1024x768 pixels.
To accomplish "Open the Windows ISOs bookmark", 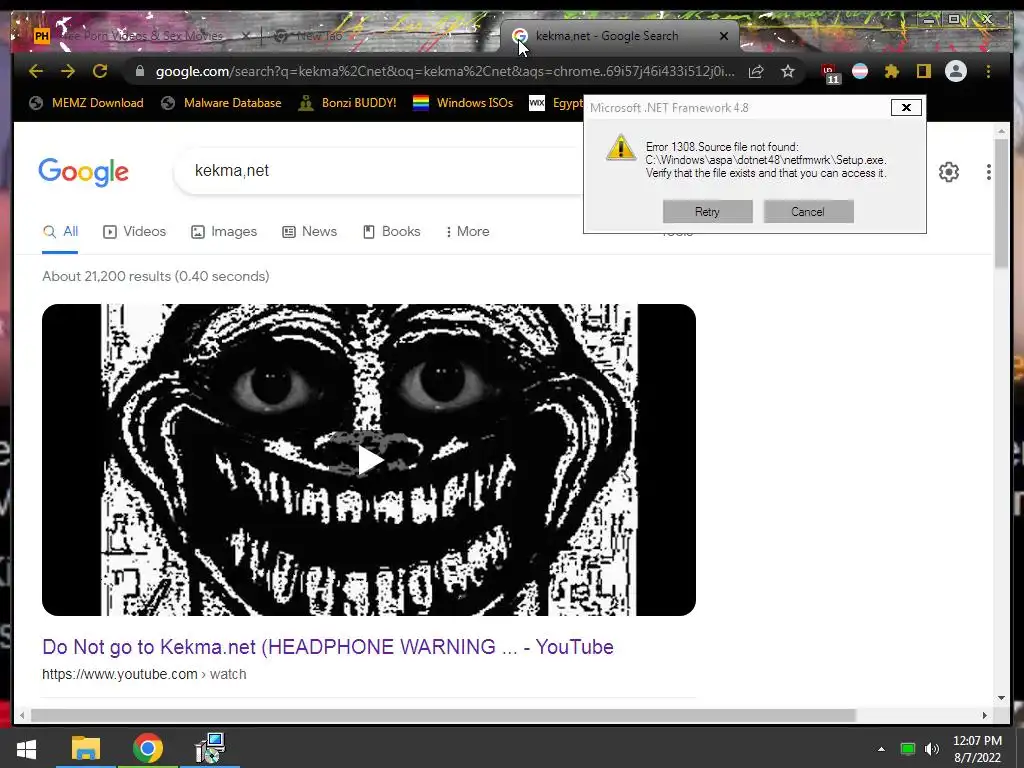I will click(x=462, y=103).
